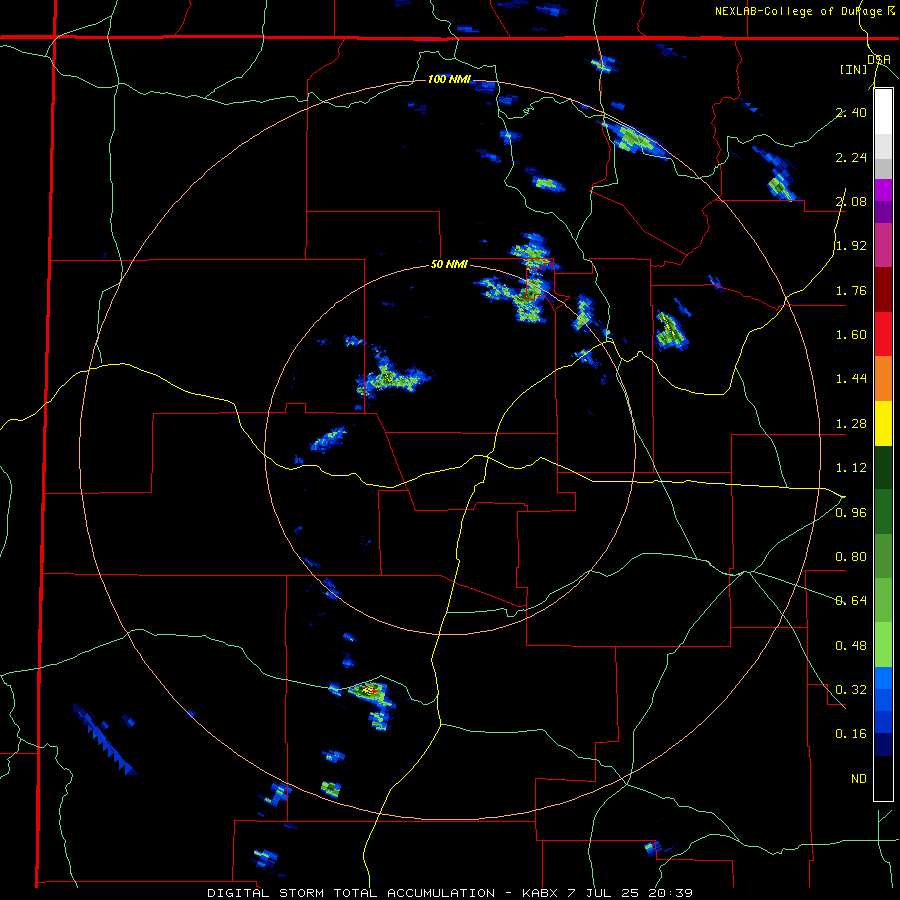900x900 pixels.
Task: Select the 1.92 legend value
Action: pyautogui.click(x=851, y=246)
